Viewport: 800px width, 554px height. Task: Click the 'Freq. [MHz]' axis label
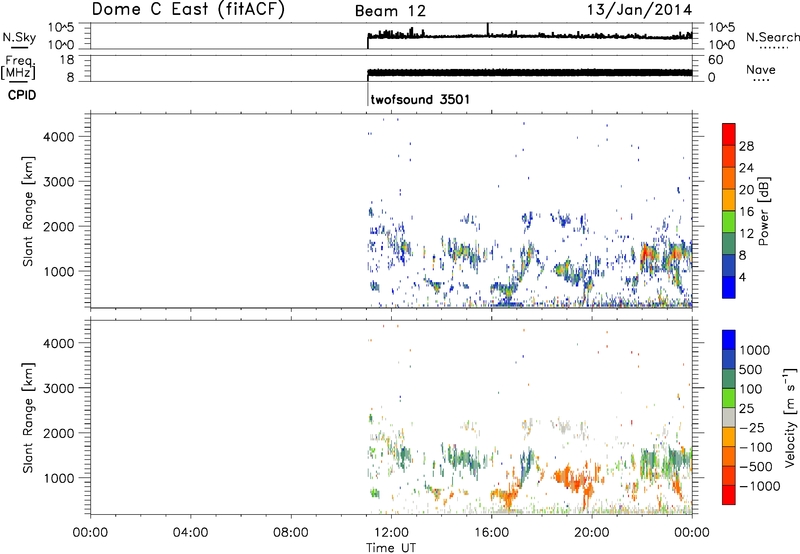pyautogui.click(x=18, y=68)
